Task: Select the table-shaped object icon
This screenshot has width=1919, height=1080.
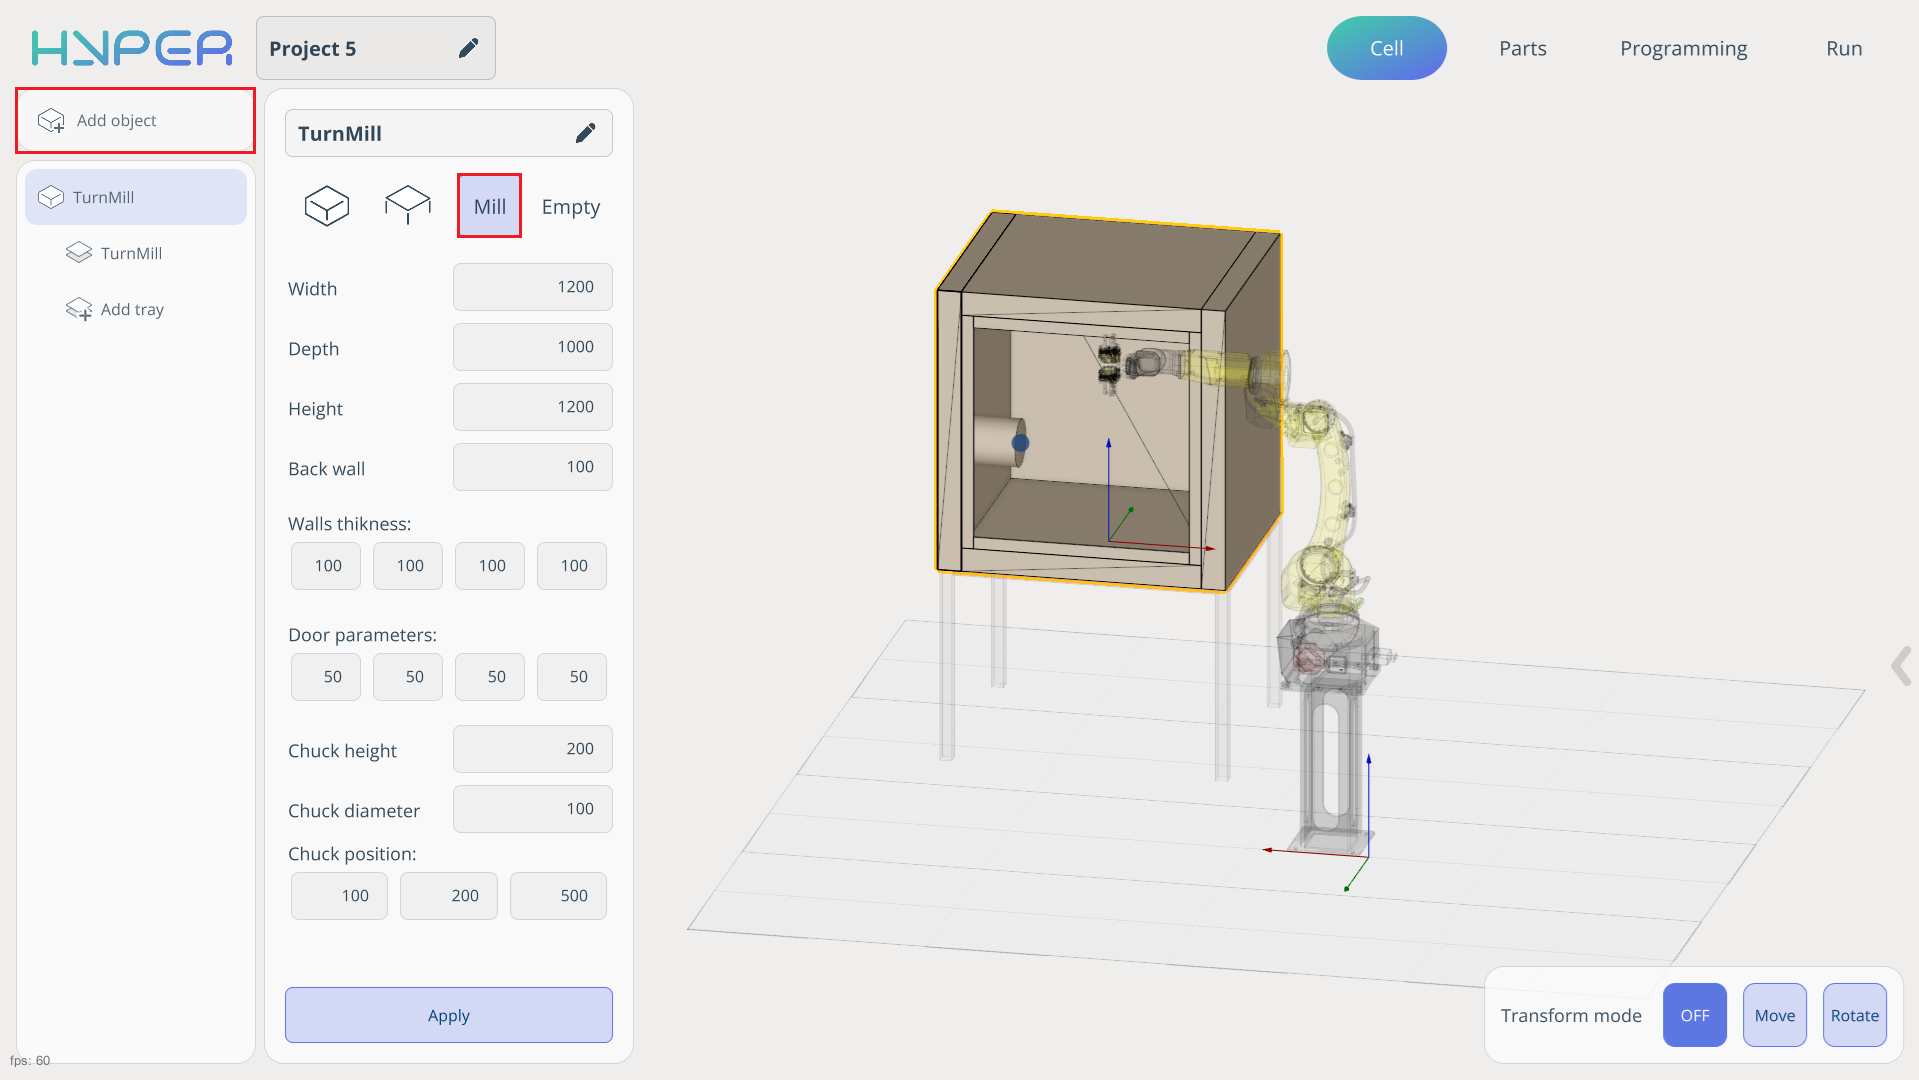Action: pos(407,206)
